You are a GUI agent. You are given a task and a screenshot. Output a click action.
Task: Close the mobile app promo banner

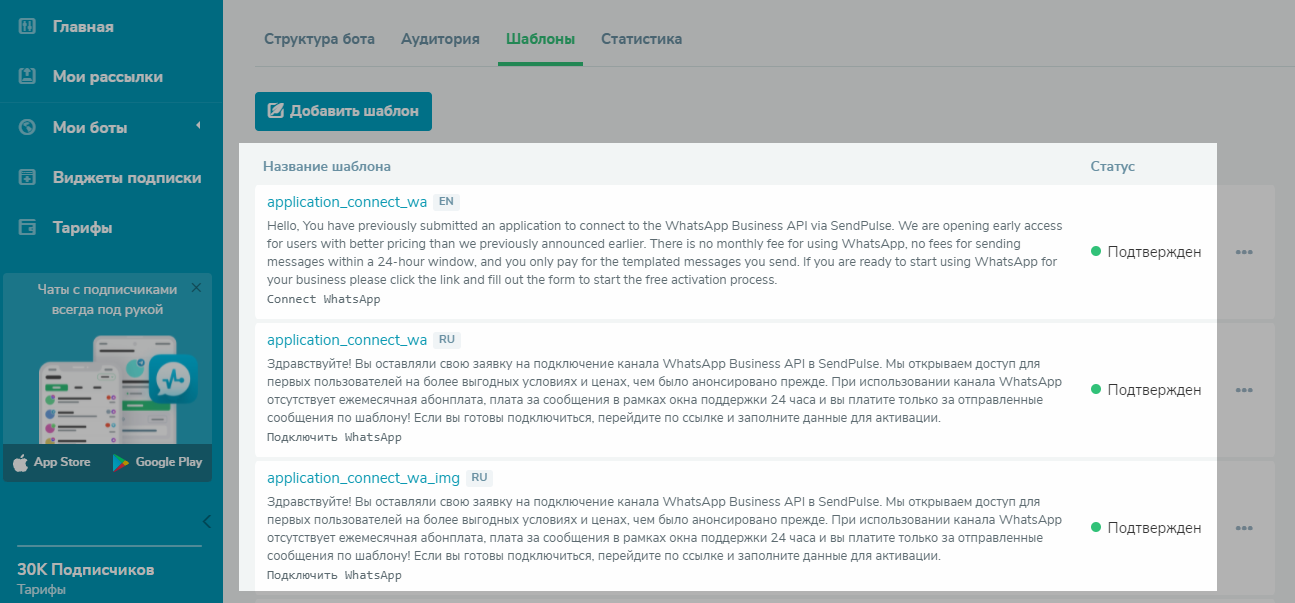[196, 288]
